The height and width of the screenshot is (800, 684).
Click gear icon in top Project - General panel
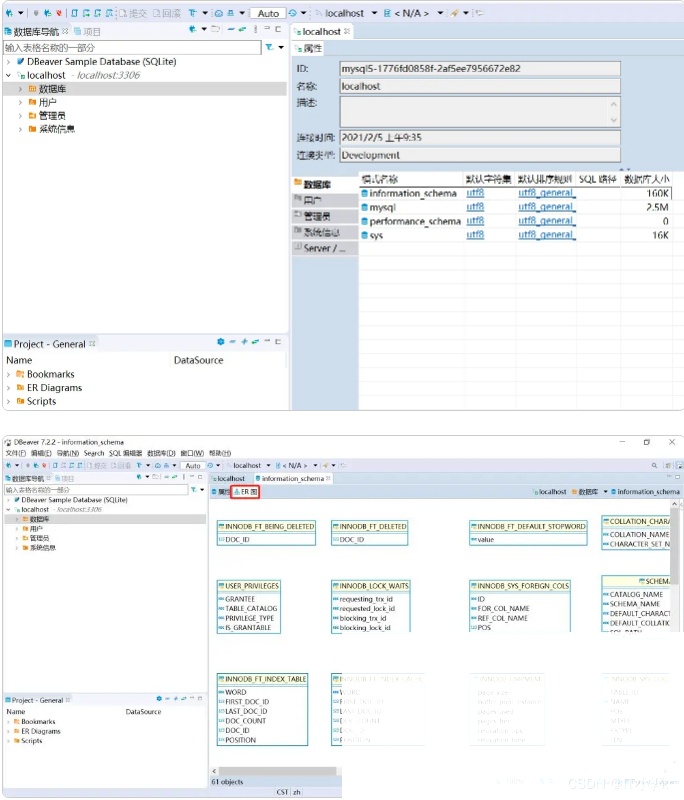click(220, 341)
